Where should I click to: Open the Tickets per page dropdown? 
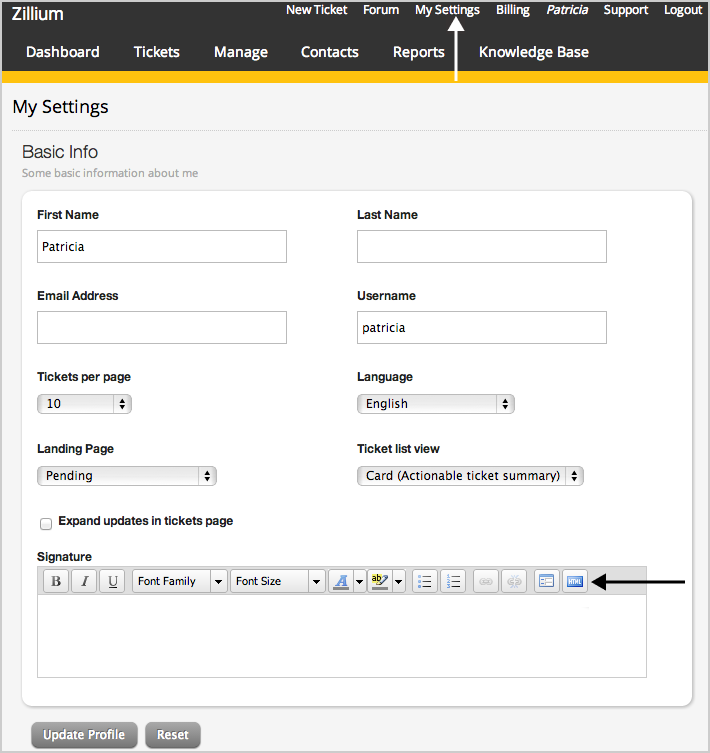tap(84, 404)
